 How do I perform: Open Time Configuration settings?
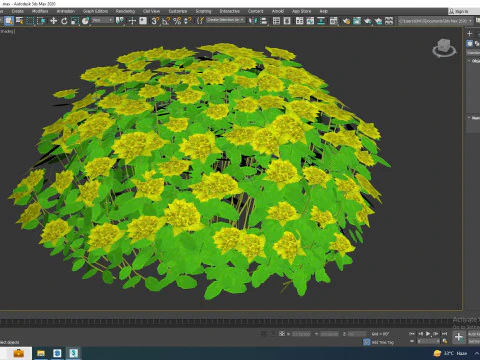tap(445, 341)
